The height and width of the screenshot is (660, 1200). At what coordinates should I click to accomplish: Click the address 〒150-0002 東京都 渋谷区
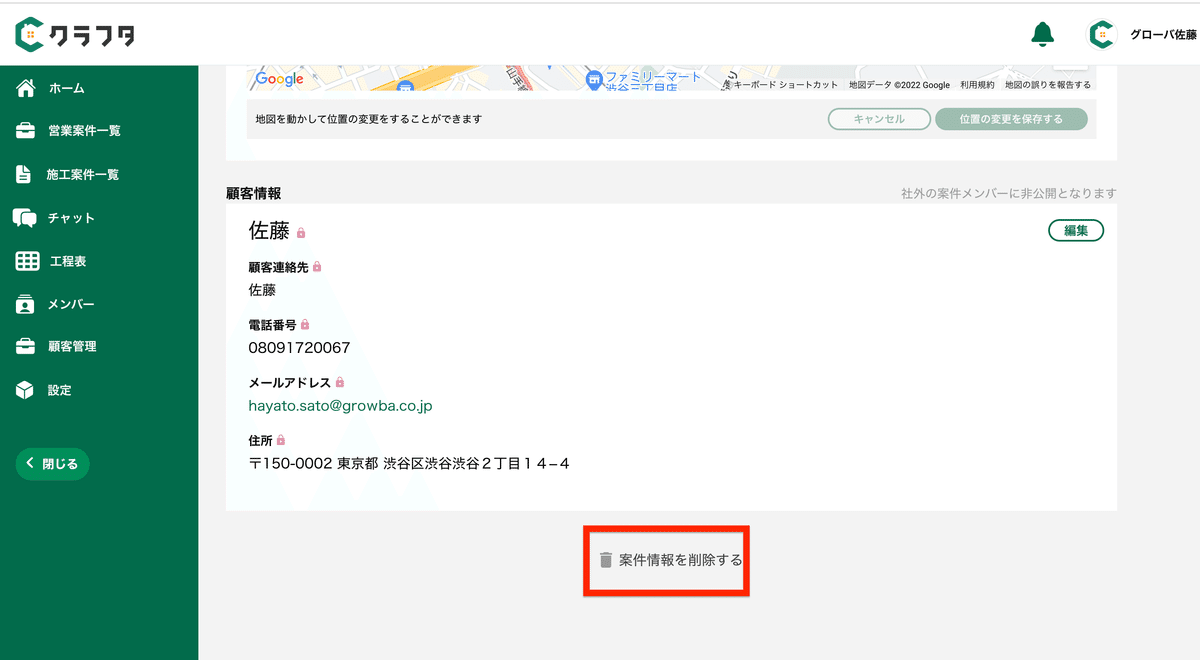(x=409, y=463)
